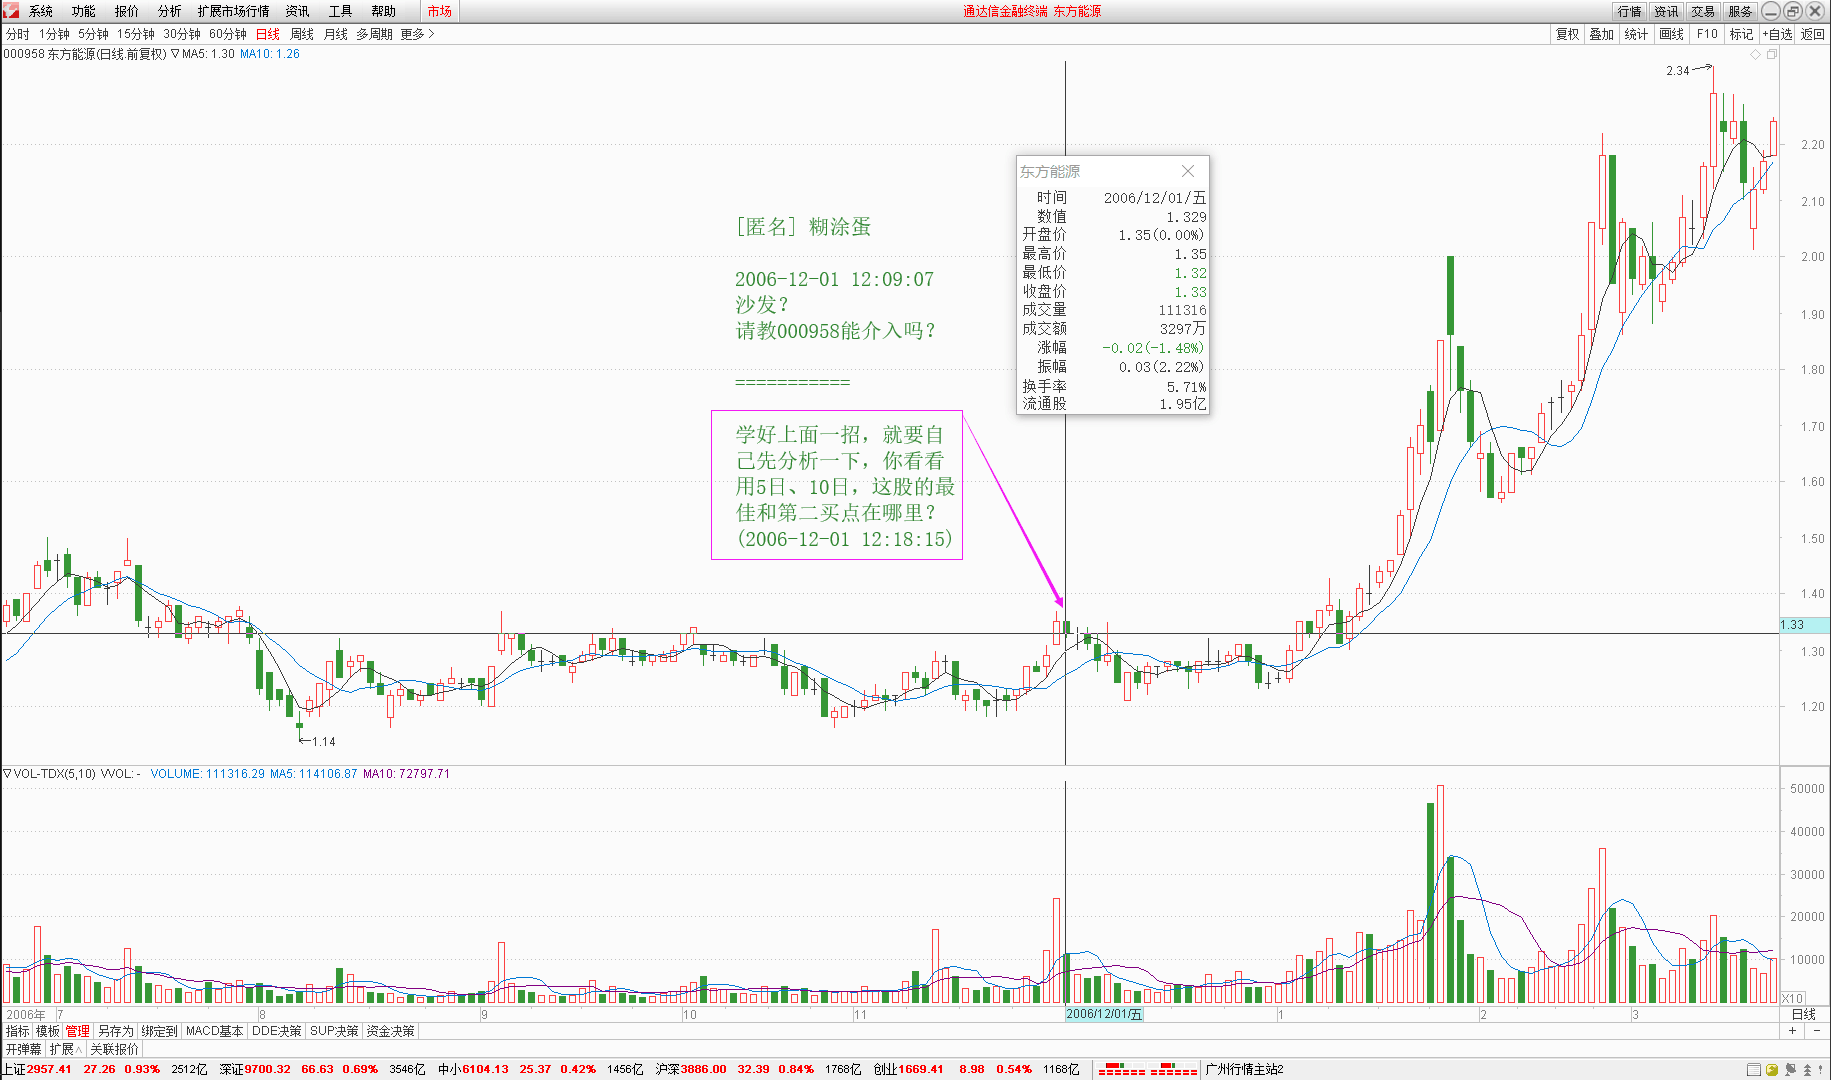Screen dimensions: 1831x1080
Task: Toggle the X10 volume scale box
Action: click(x=1792, y=998)
